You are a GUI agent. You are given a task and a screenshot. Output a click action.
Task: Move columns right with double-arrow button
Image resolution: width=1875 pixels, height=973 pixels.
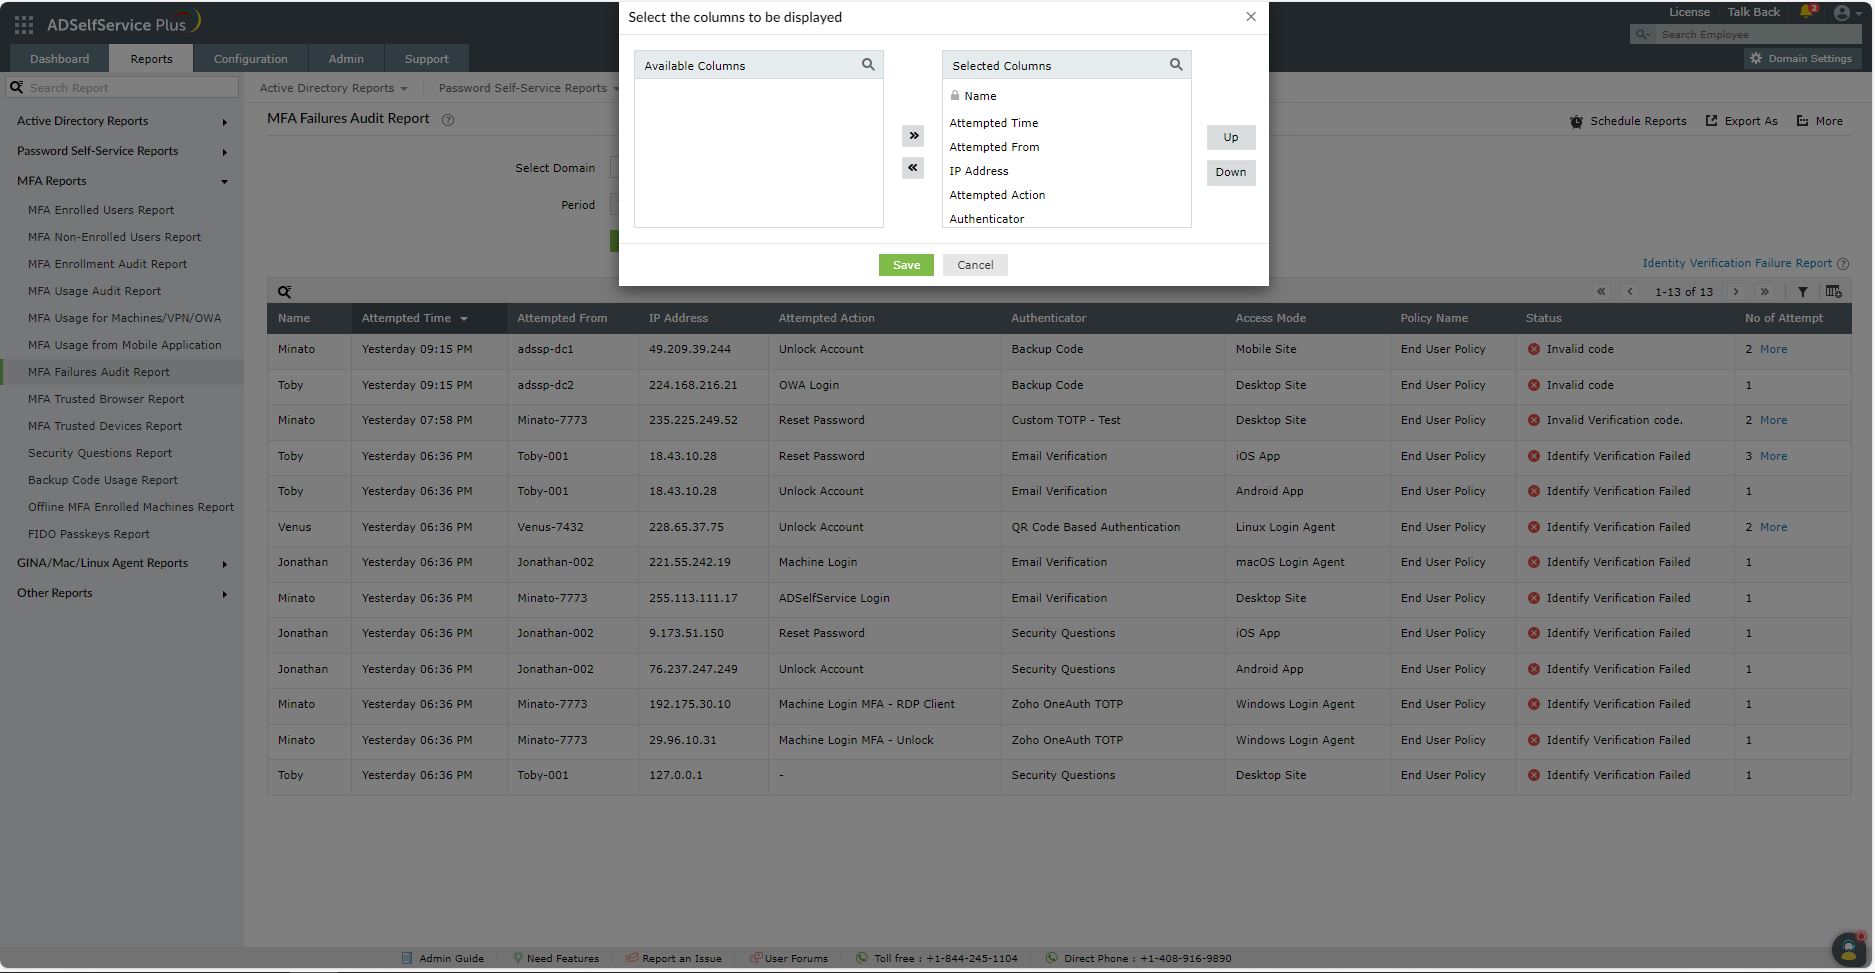coord(913,136)
